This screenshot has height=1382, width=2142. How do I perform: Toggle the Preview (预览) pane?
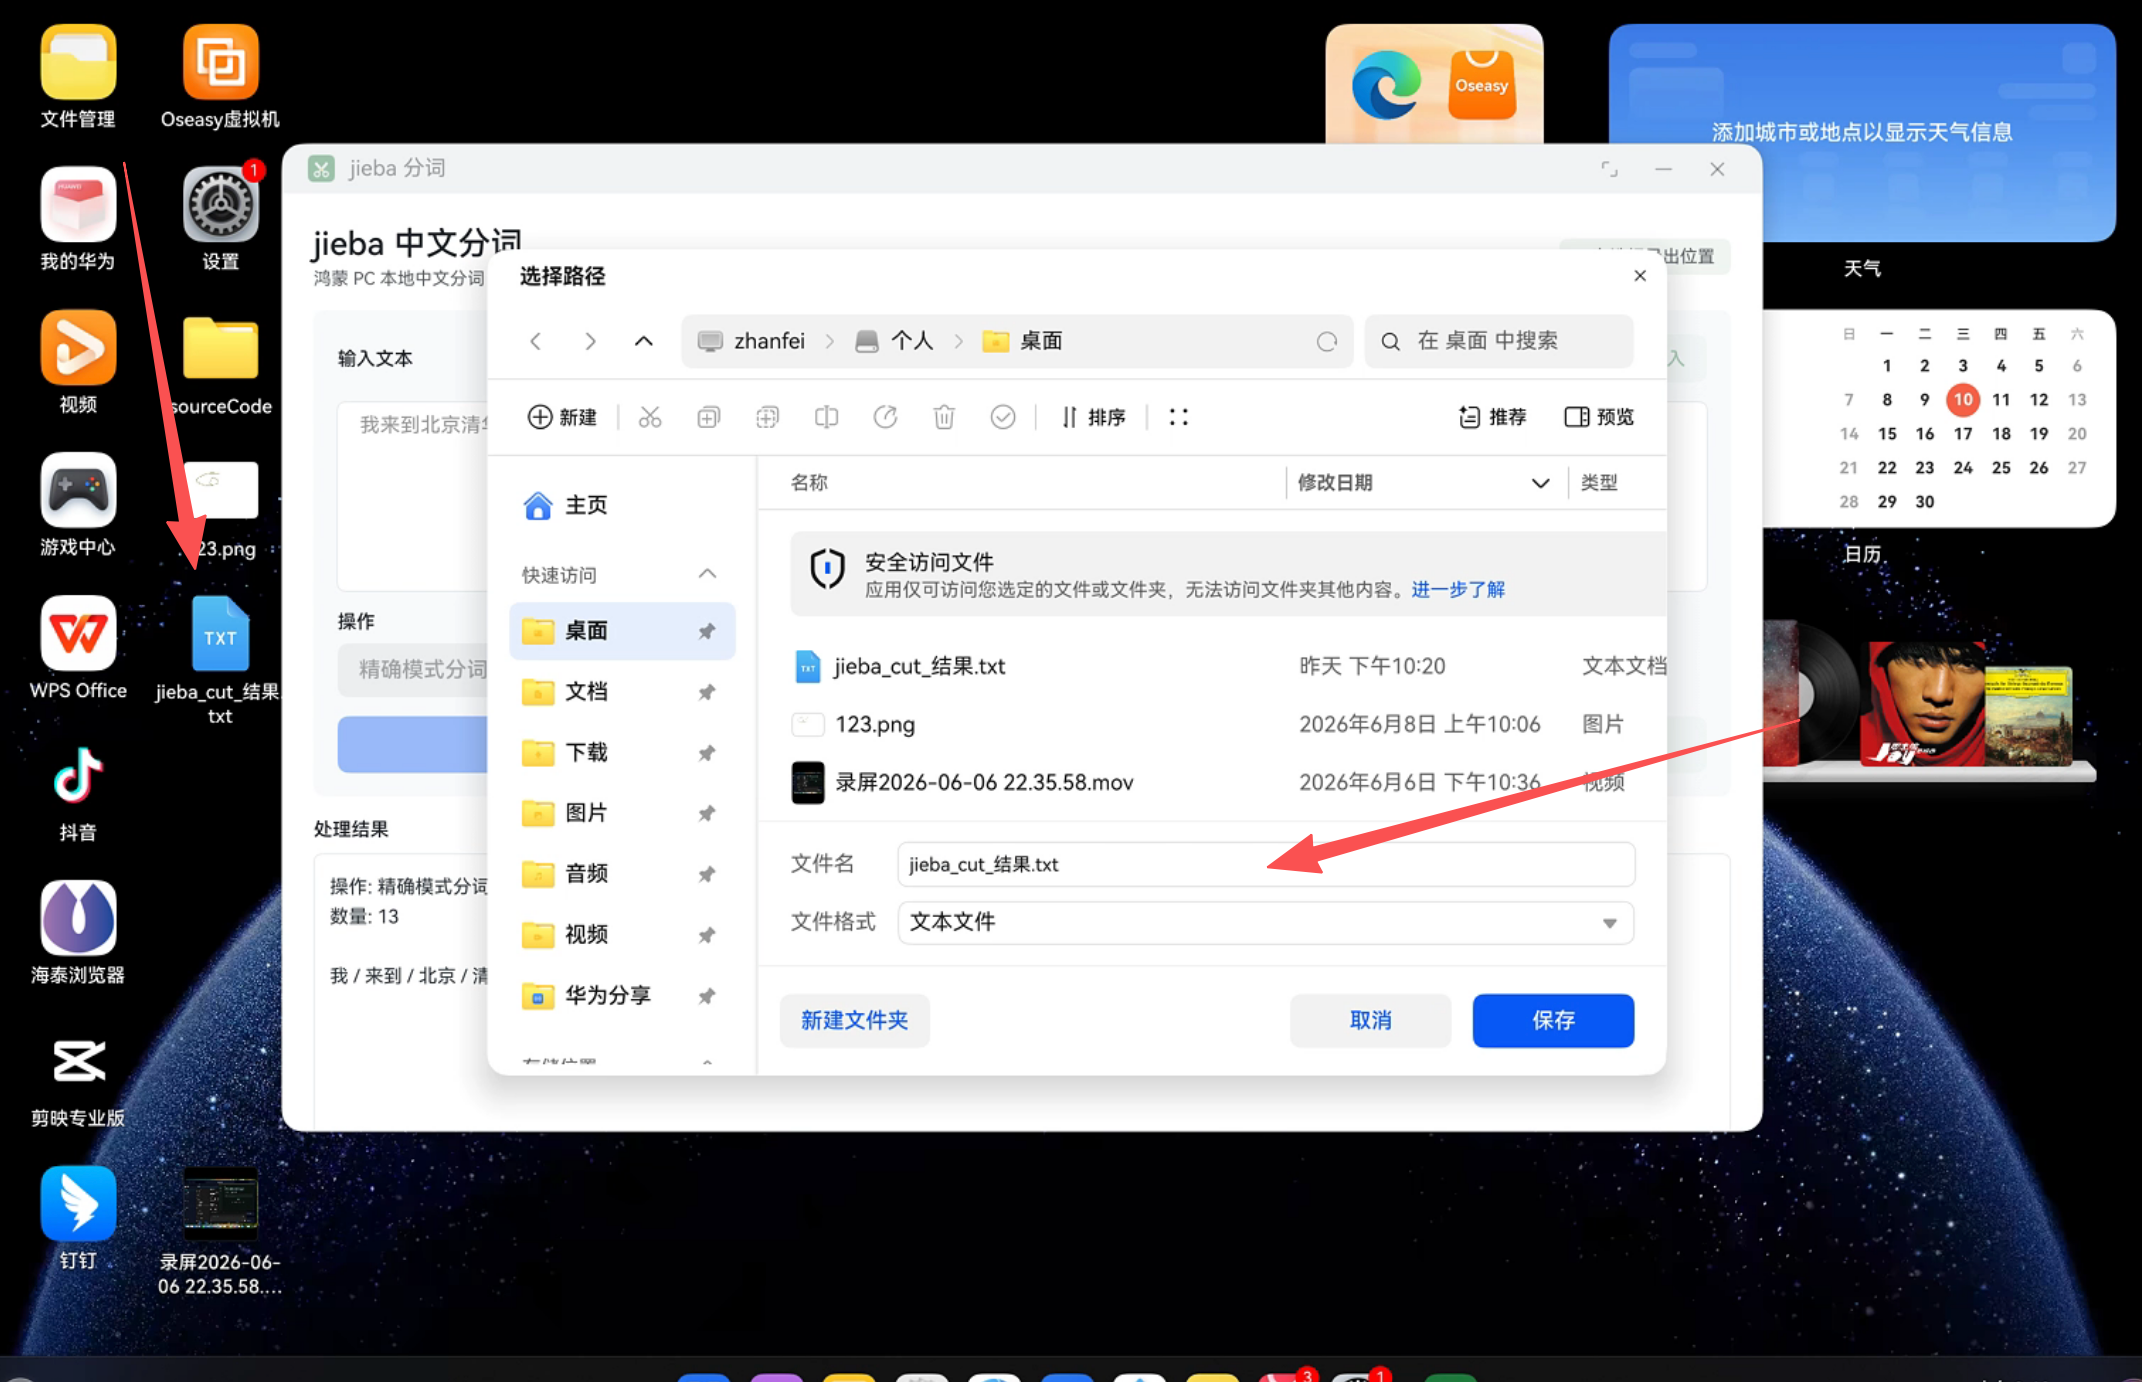(x=1599, y=417)
